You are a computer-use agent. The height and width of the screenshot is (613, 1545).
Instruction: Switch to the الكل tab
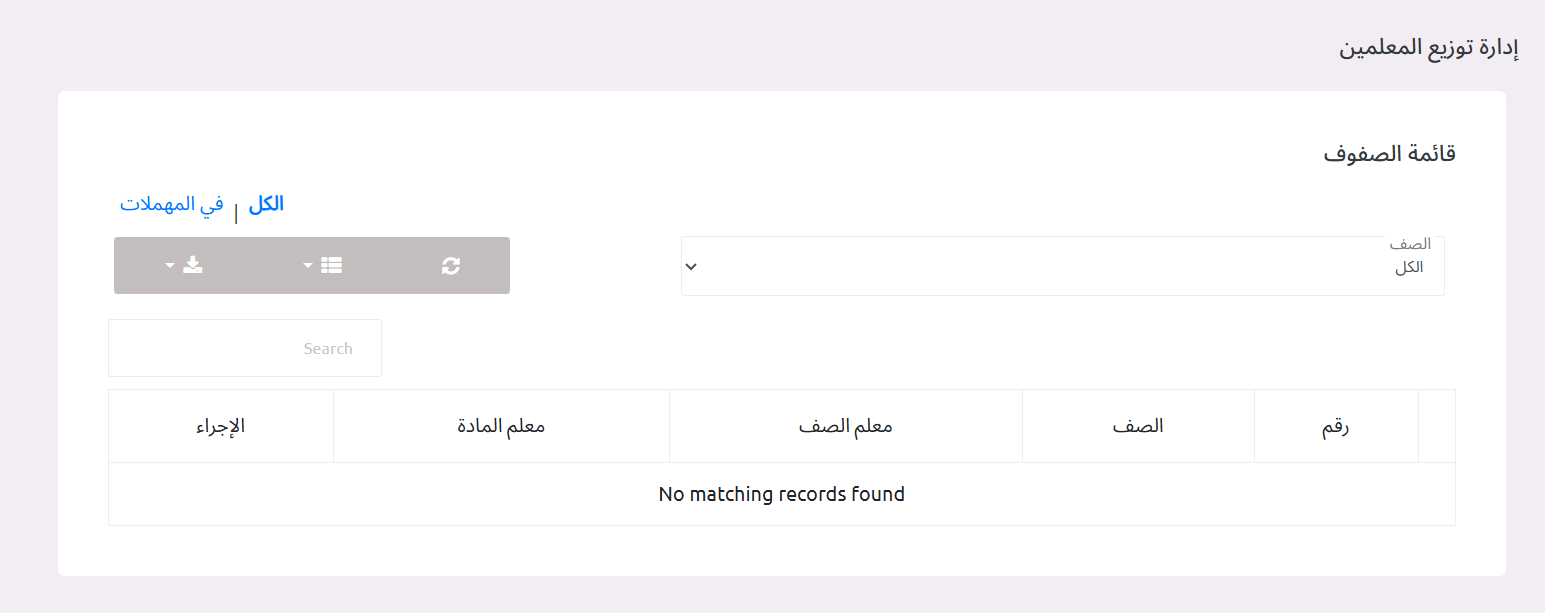(266, 204)
